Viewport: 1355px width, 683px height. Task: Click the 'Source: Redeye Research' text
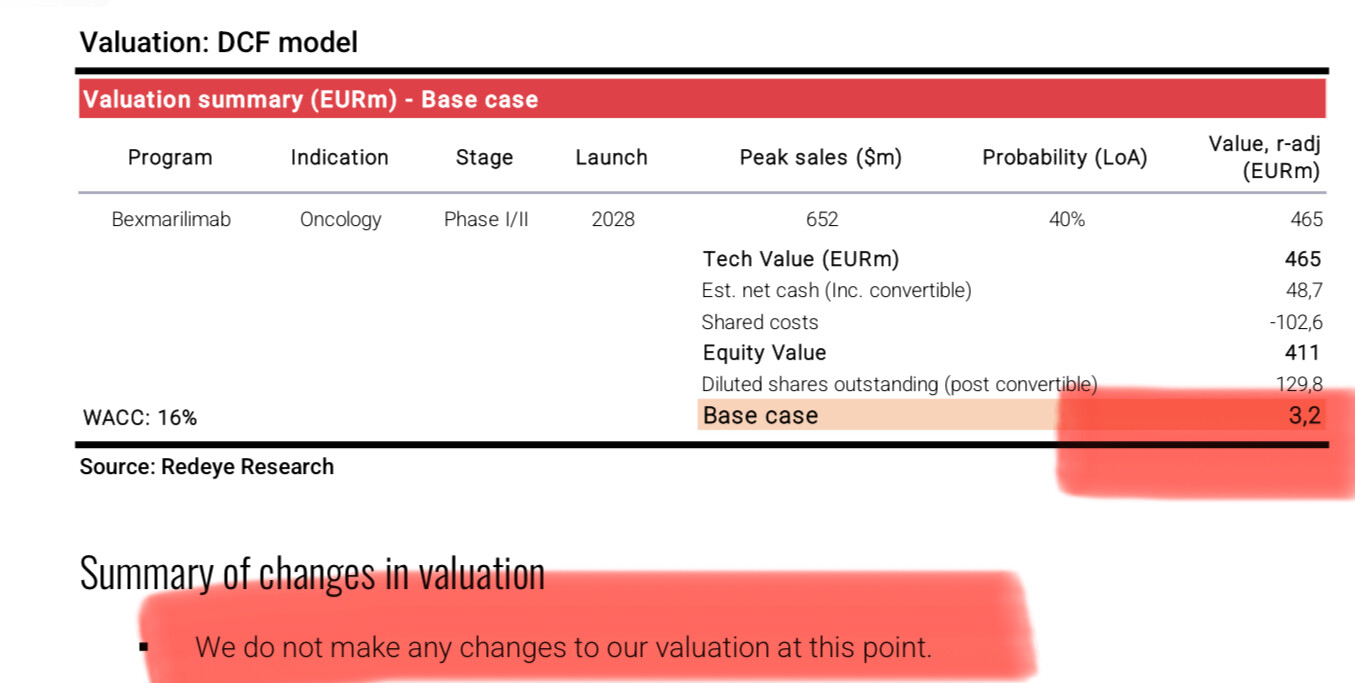[207, 467]
